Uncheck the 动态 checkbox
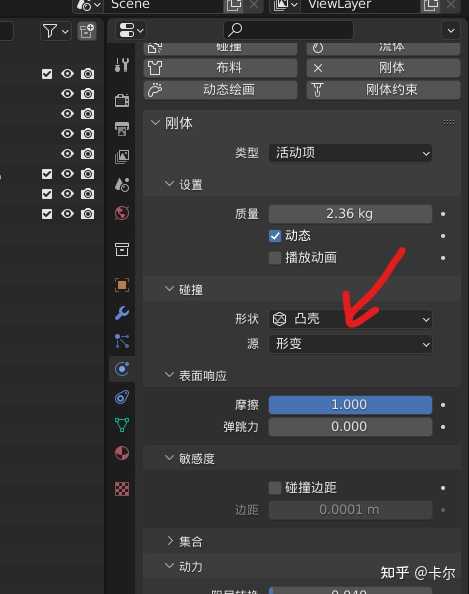Screen dimensions: 469x594 coord(275,236)
